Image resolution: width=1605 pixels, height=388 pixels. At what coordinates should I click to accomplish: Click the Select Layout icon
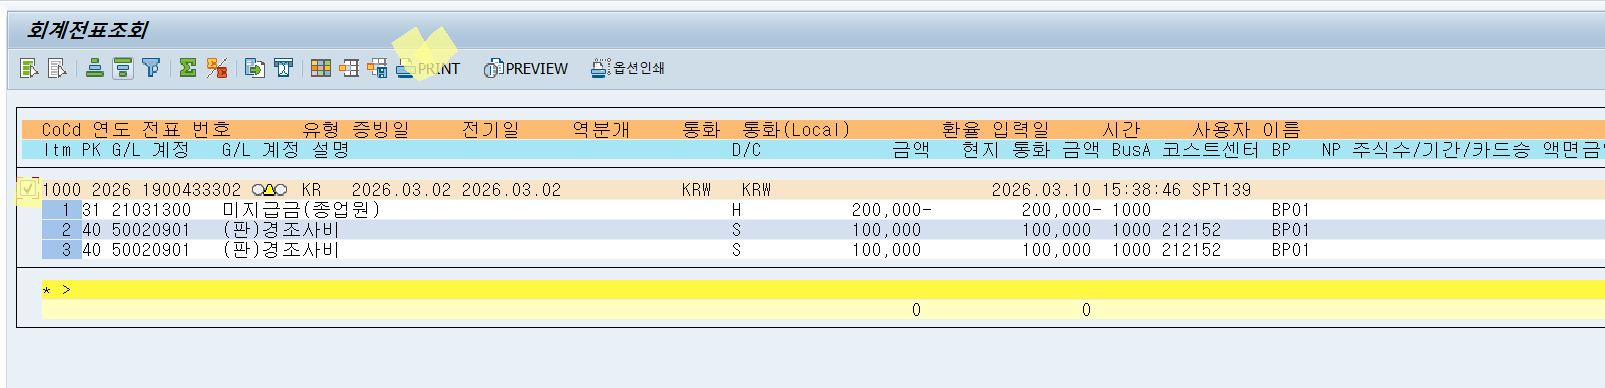coord(349,68)
